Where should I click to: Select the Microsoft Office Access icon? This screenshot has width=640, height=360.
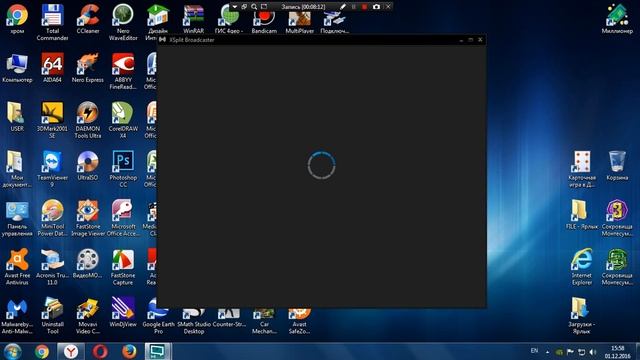tap(123, 218)
